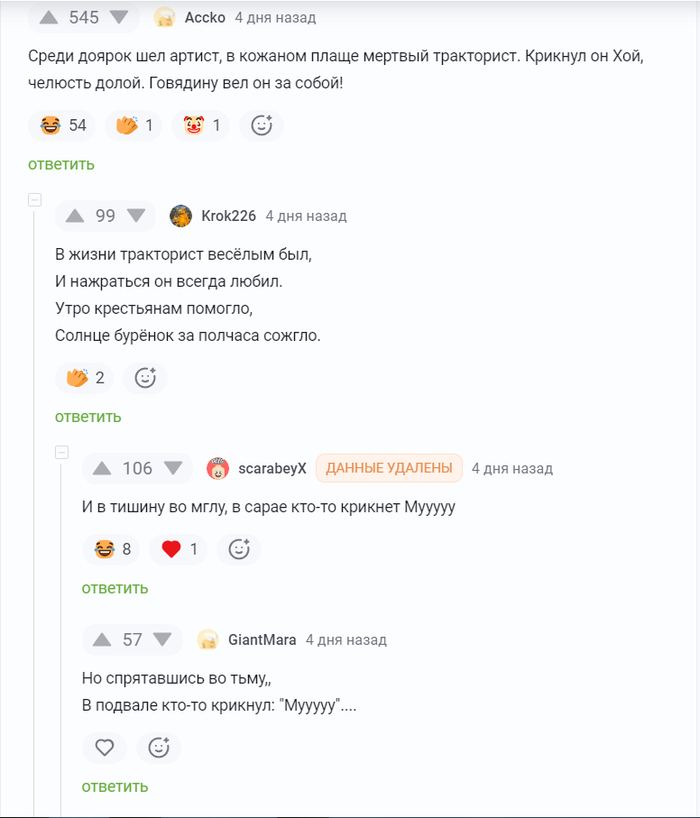This screenshot has height=818, width=700.
Task: Open GiantMara's user profile name
Action: 262,640
